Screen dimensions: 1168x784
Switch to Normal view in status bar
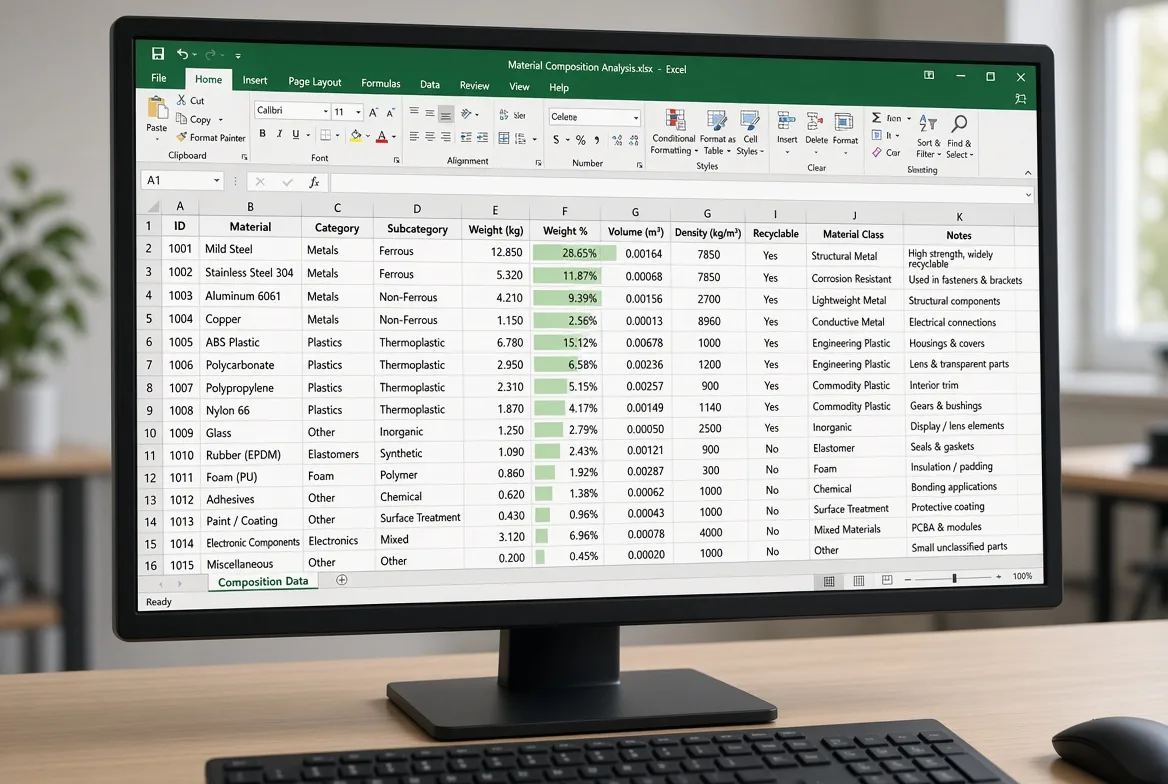point(829,581)
